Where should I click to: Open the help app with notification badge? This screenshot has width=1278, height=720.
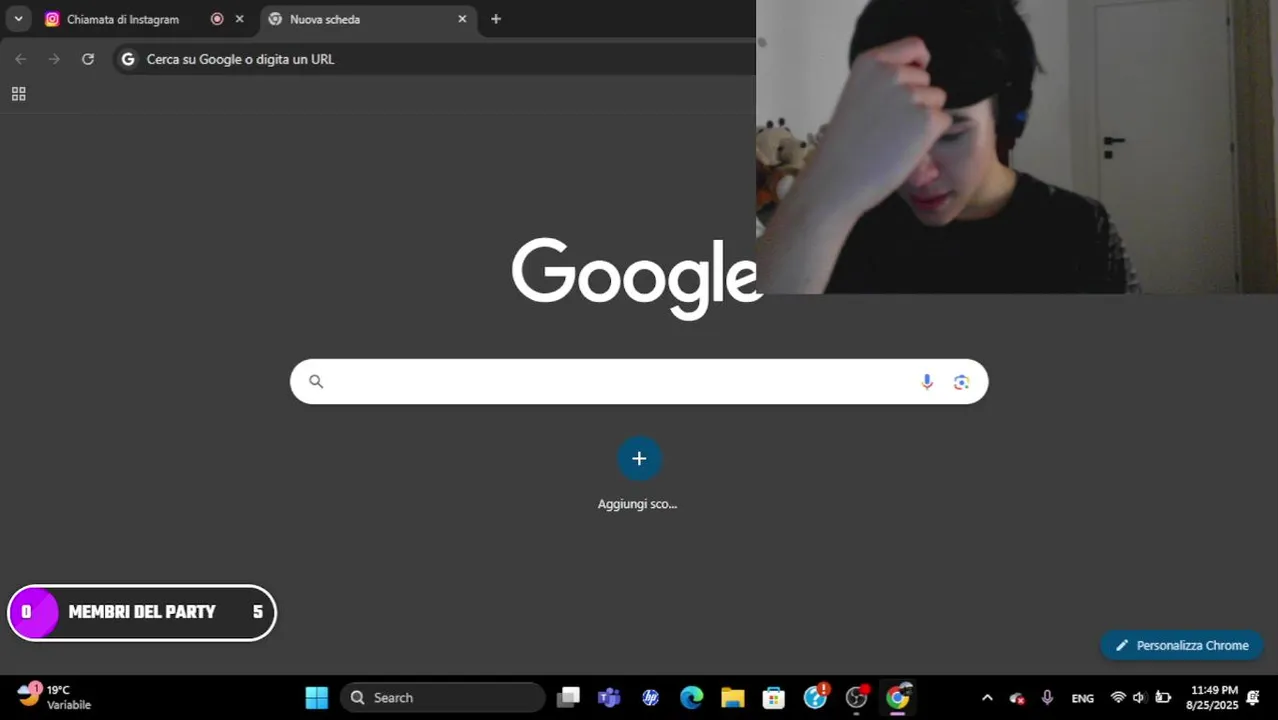(x=816, y=697)
